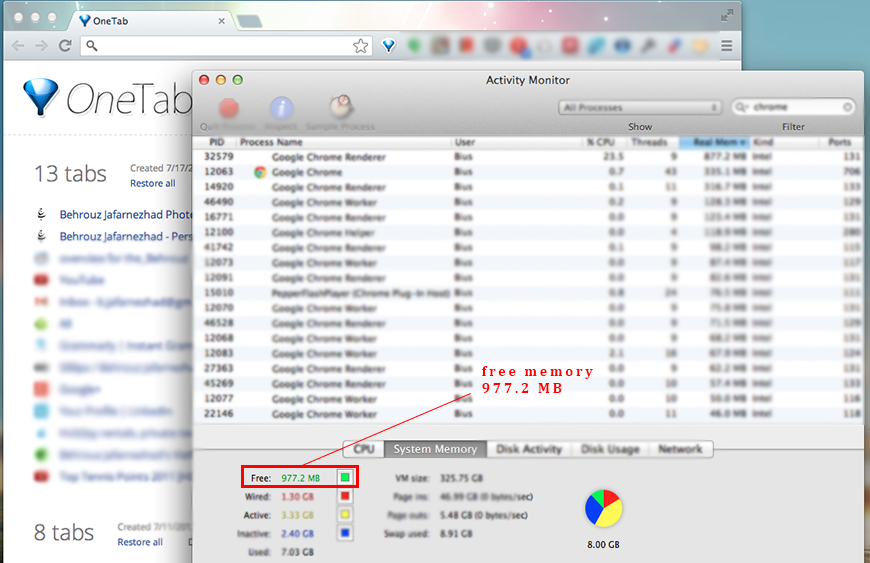This screenshot has height=563, width=870.
Task: Sort by Threads column header
Action: point(652,143)
